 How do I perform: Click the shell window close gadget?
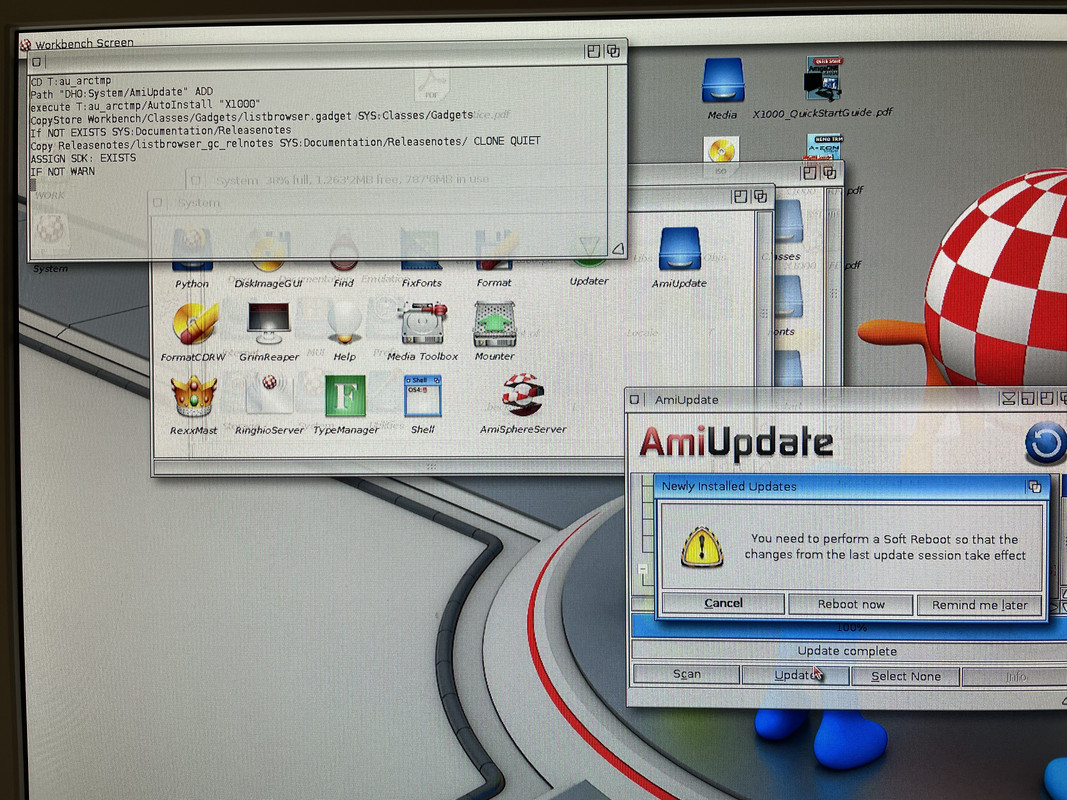point(37,62)
